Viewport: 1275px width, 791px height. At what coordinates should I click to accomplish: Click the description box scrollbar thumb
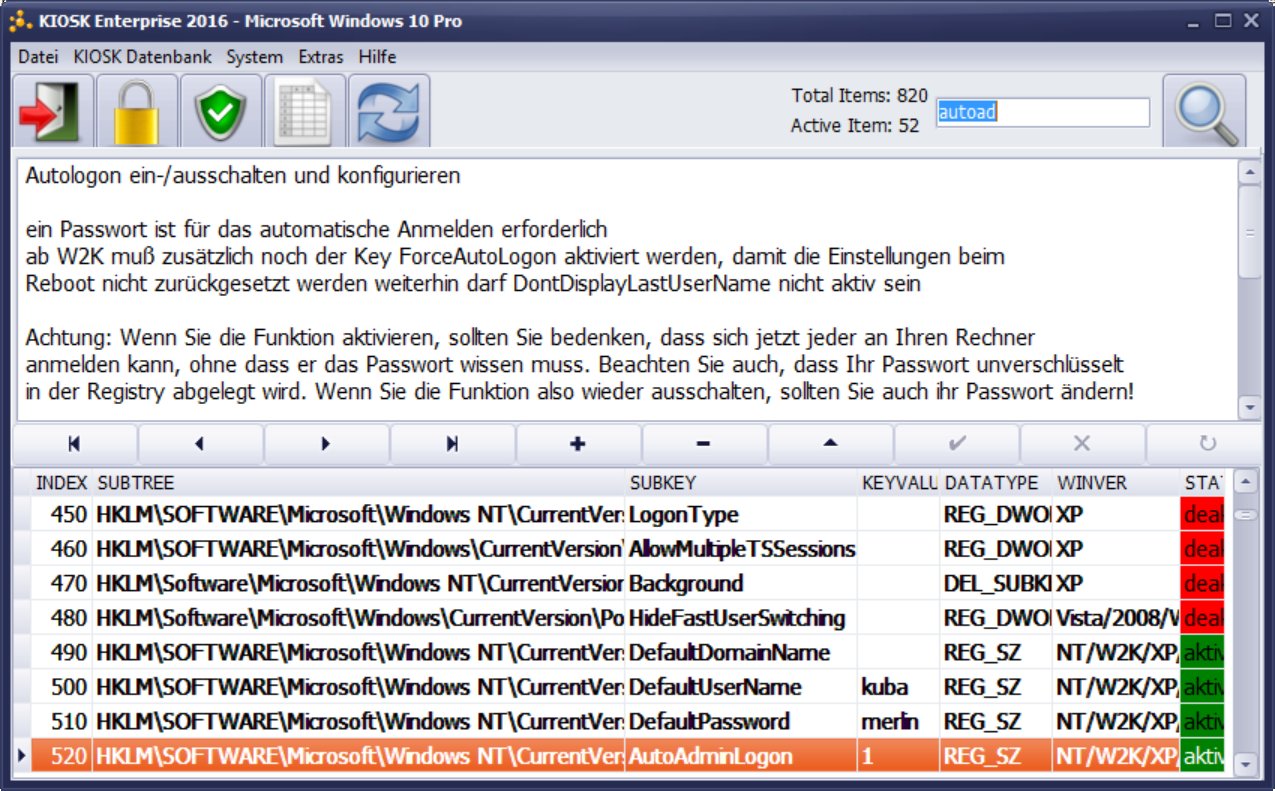pyautogui.click(x=1249, y=231)
